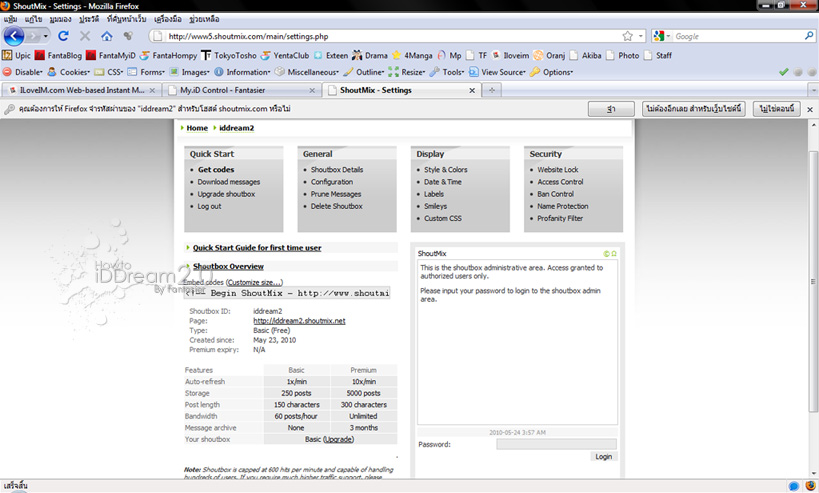Open Iloveim bookmark

point(510,55)
